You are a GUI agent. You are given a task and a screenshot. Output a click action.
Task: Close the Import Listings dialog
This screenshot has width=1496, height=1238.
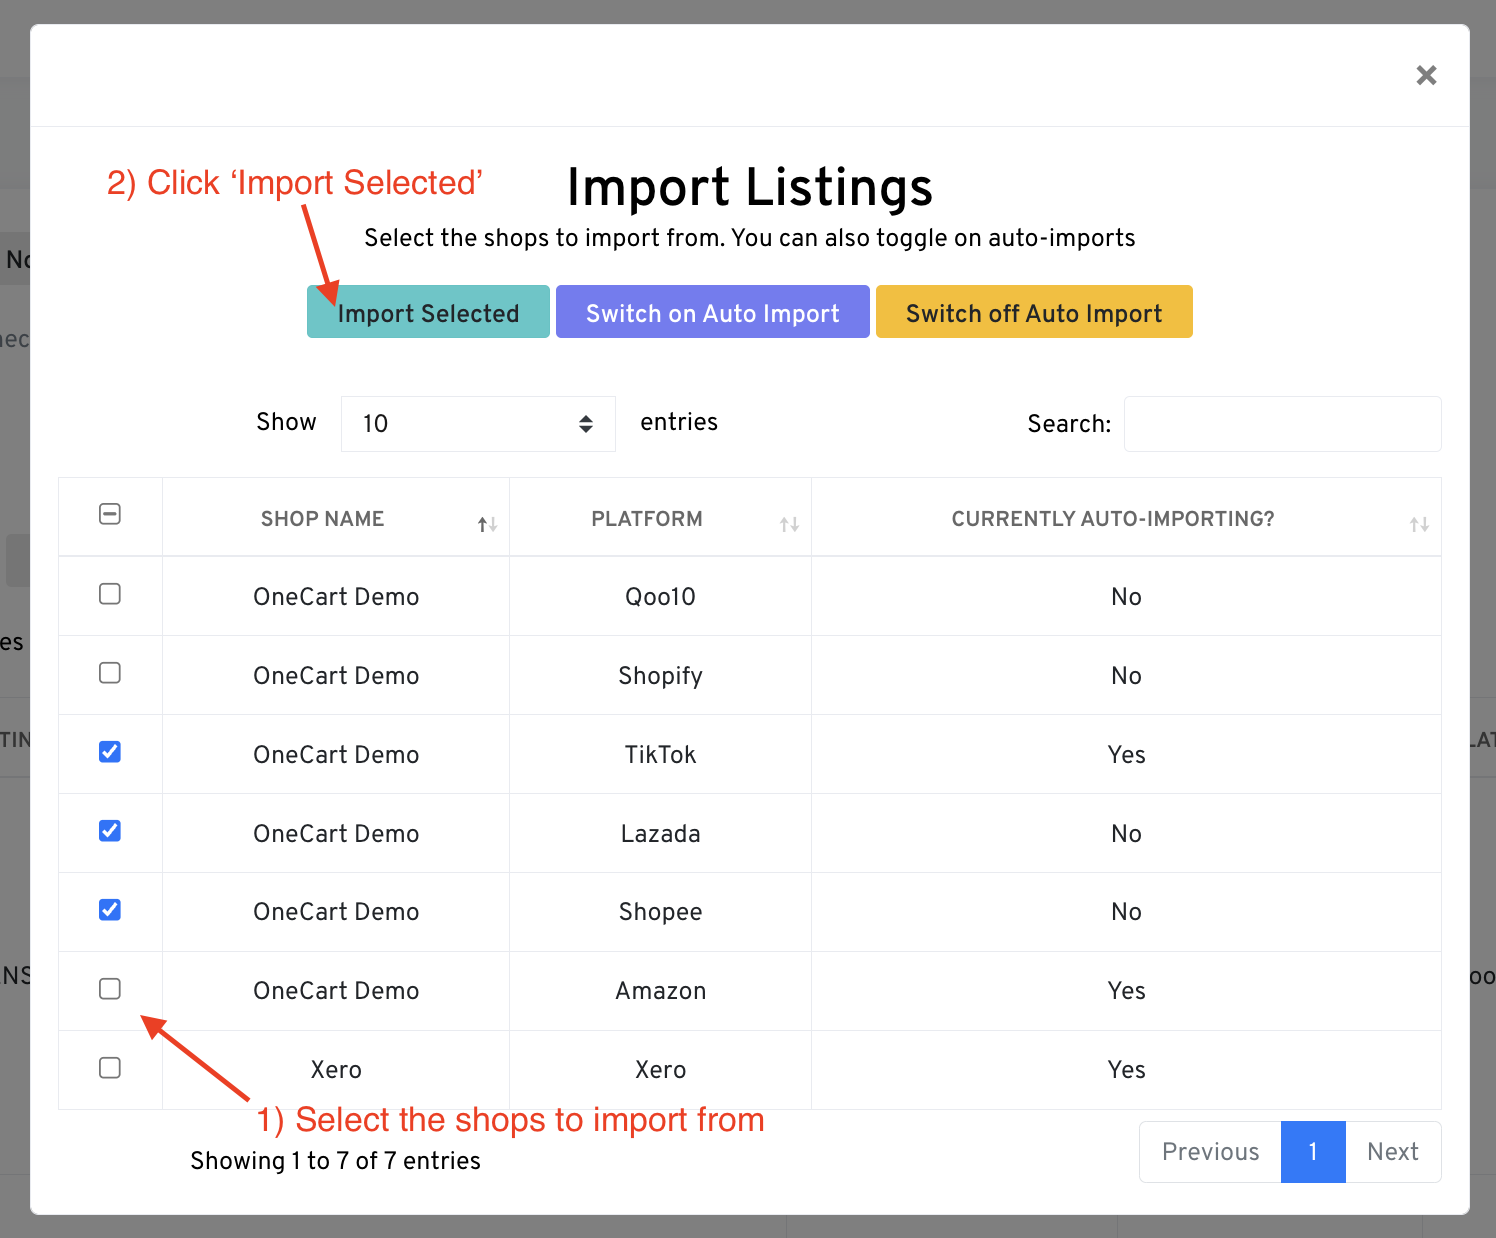(x=1426, y=75)
